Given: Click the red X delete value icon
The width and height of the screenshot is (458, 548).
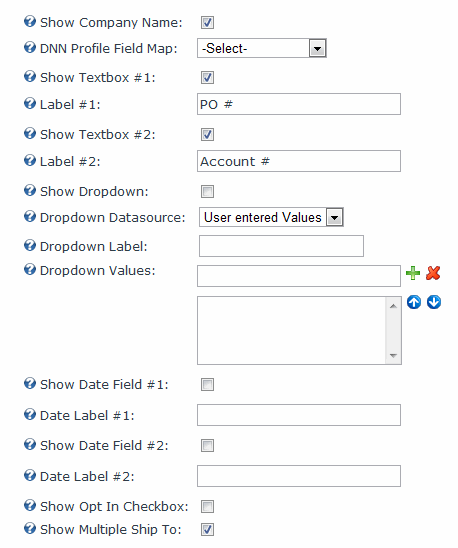Looking at the screenshot, I should pos(433,273).
